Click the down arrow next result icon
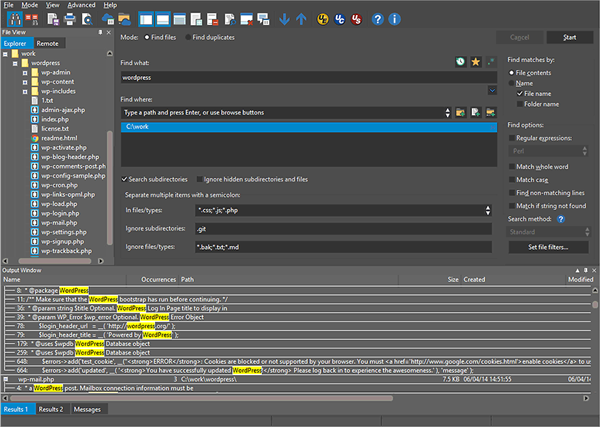 (284, 19)
